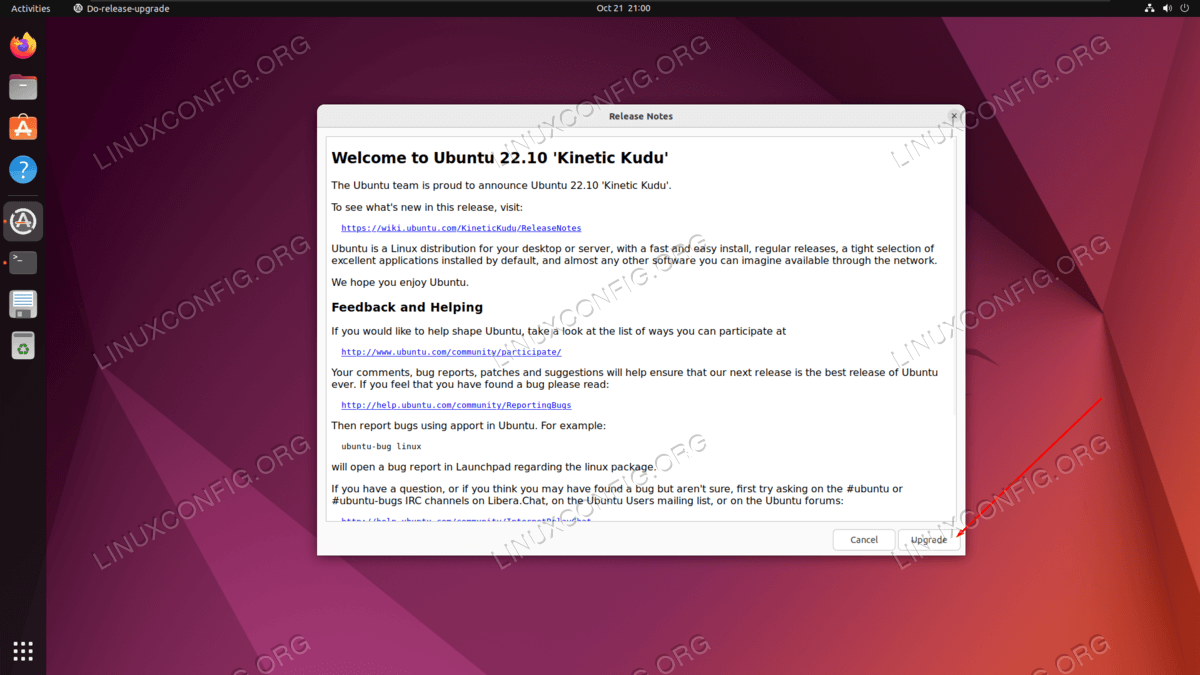Open the community/participate link
This screenshot has width=1200, height=675.
click(451, 352)
